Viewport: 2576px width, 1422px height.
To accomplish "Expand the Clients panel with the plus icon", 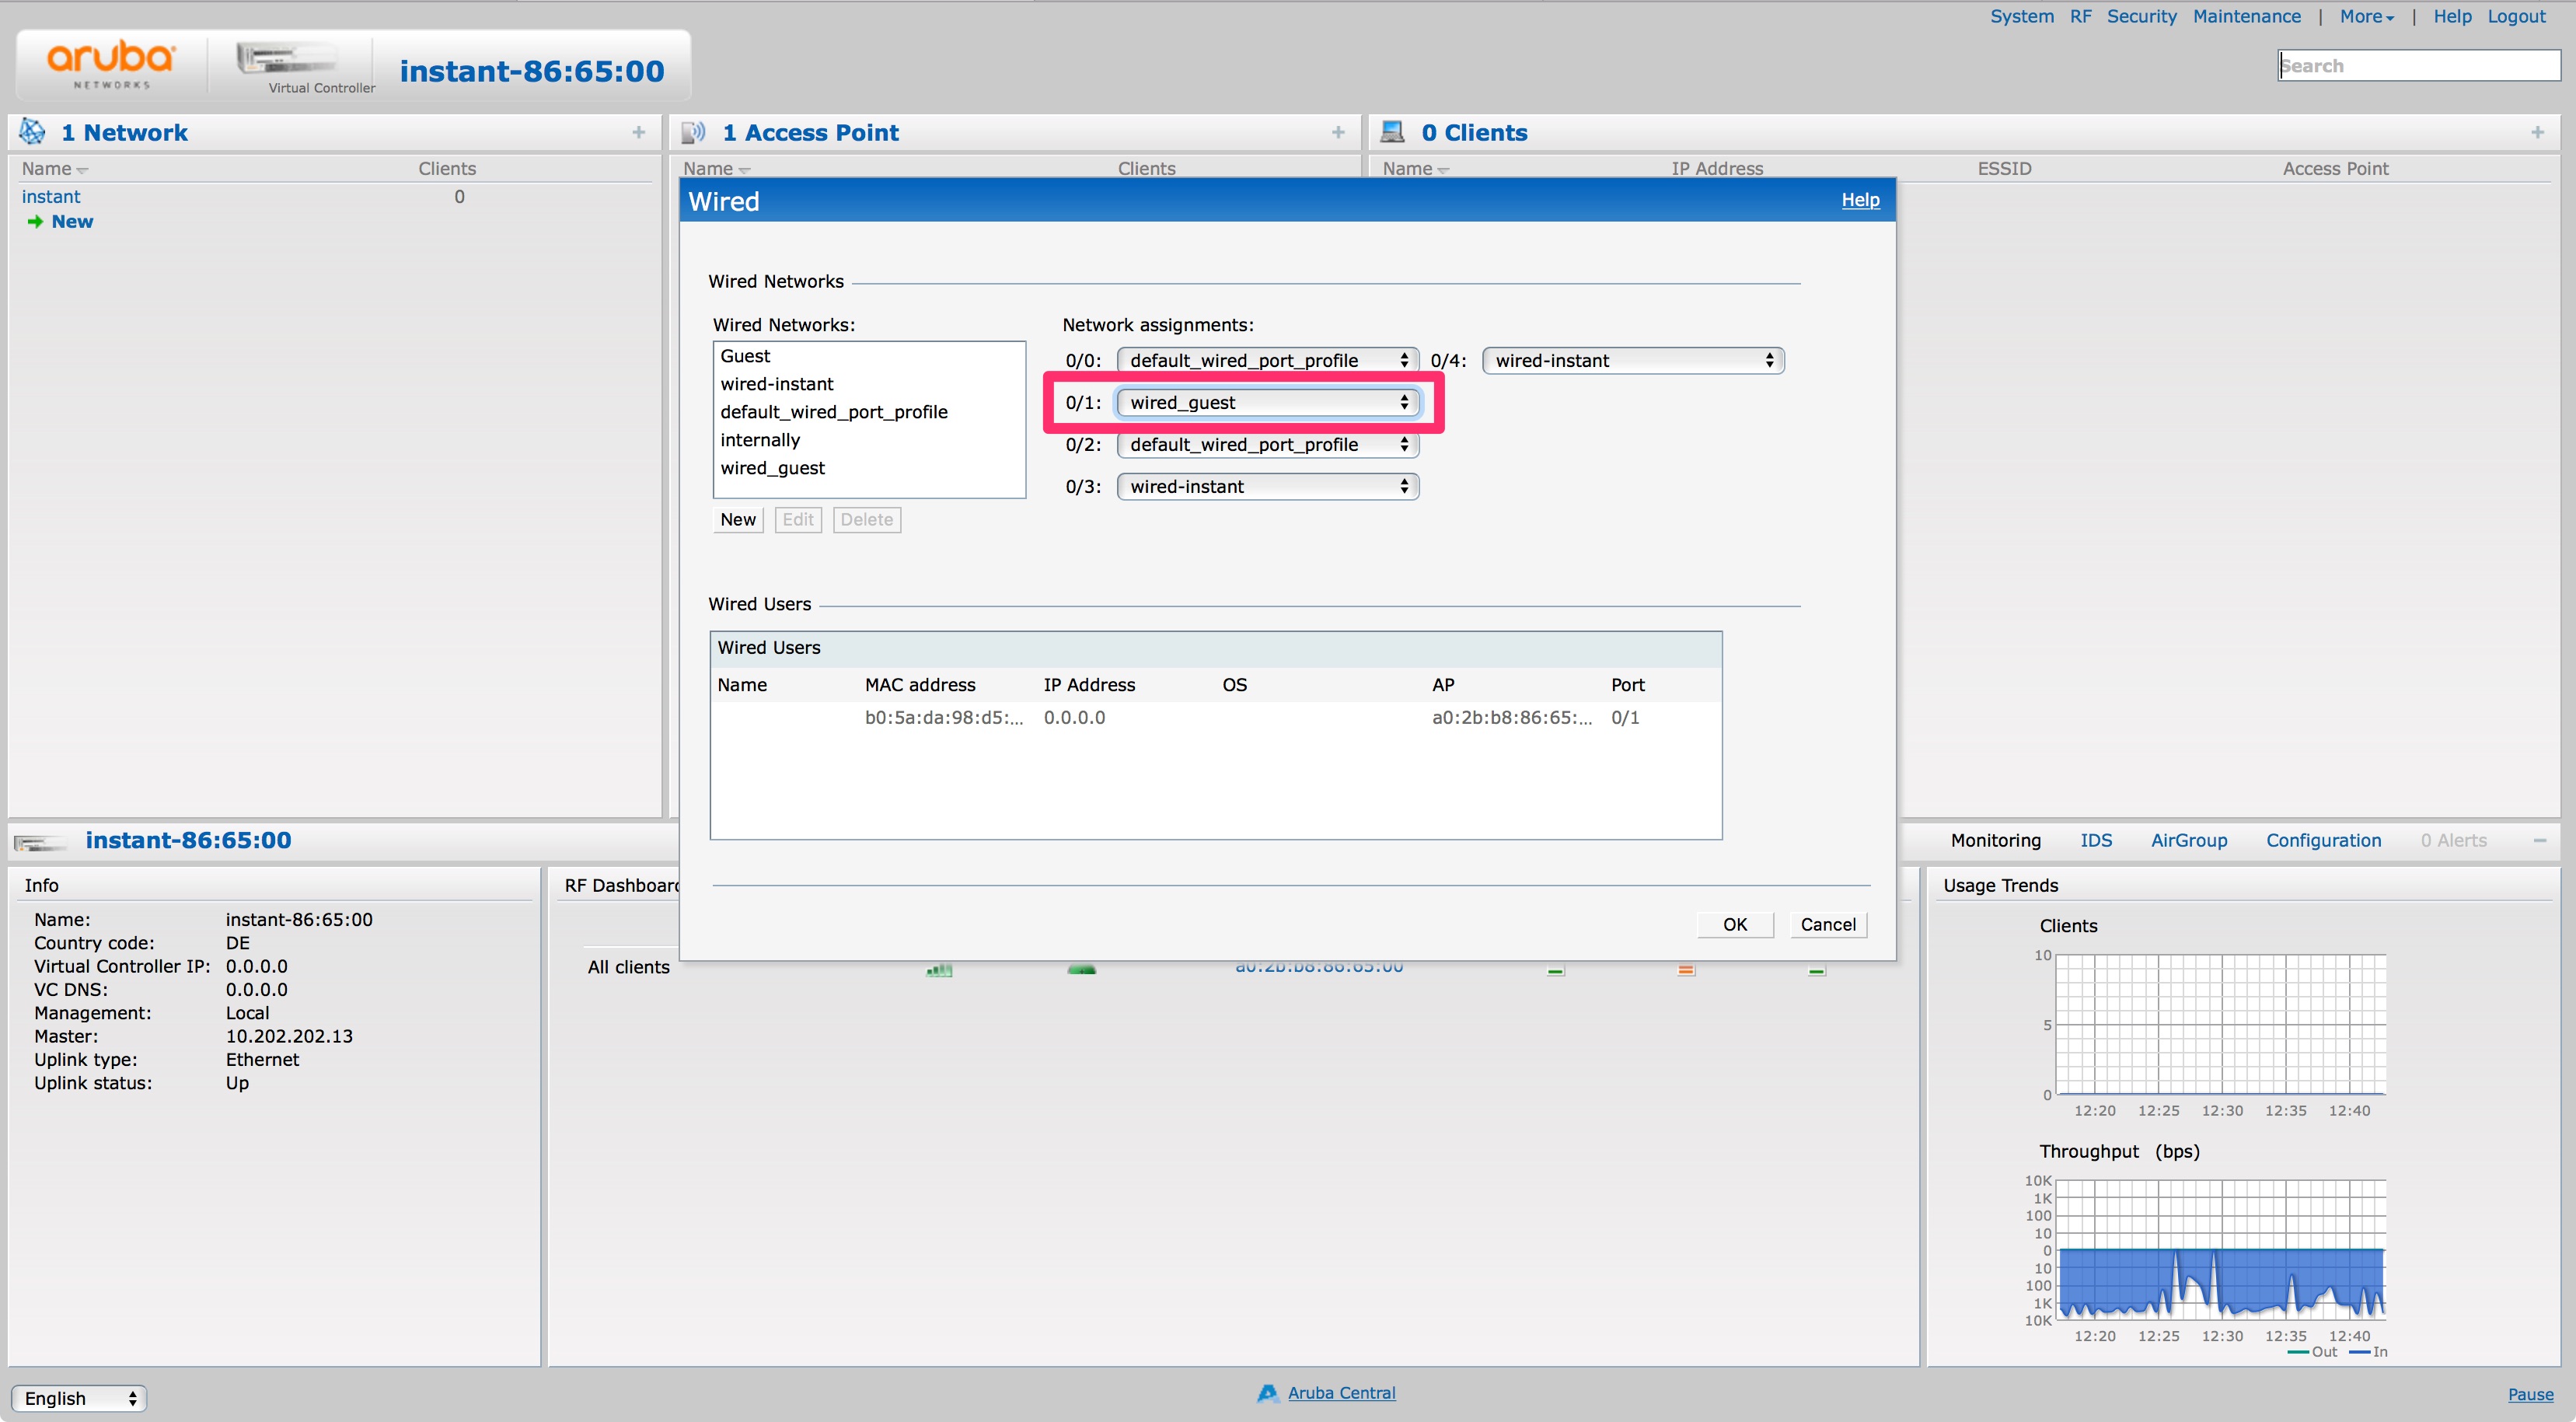I will point(2537,132).
